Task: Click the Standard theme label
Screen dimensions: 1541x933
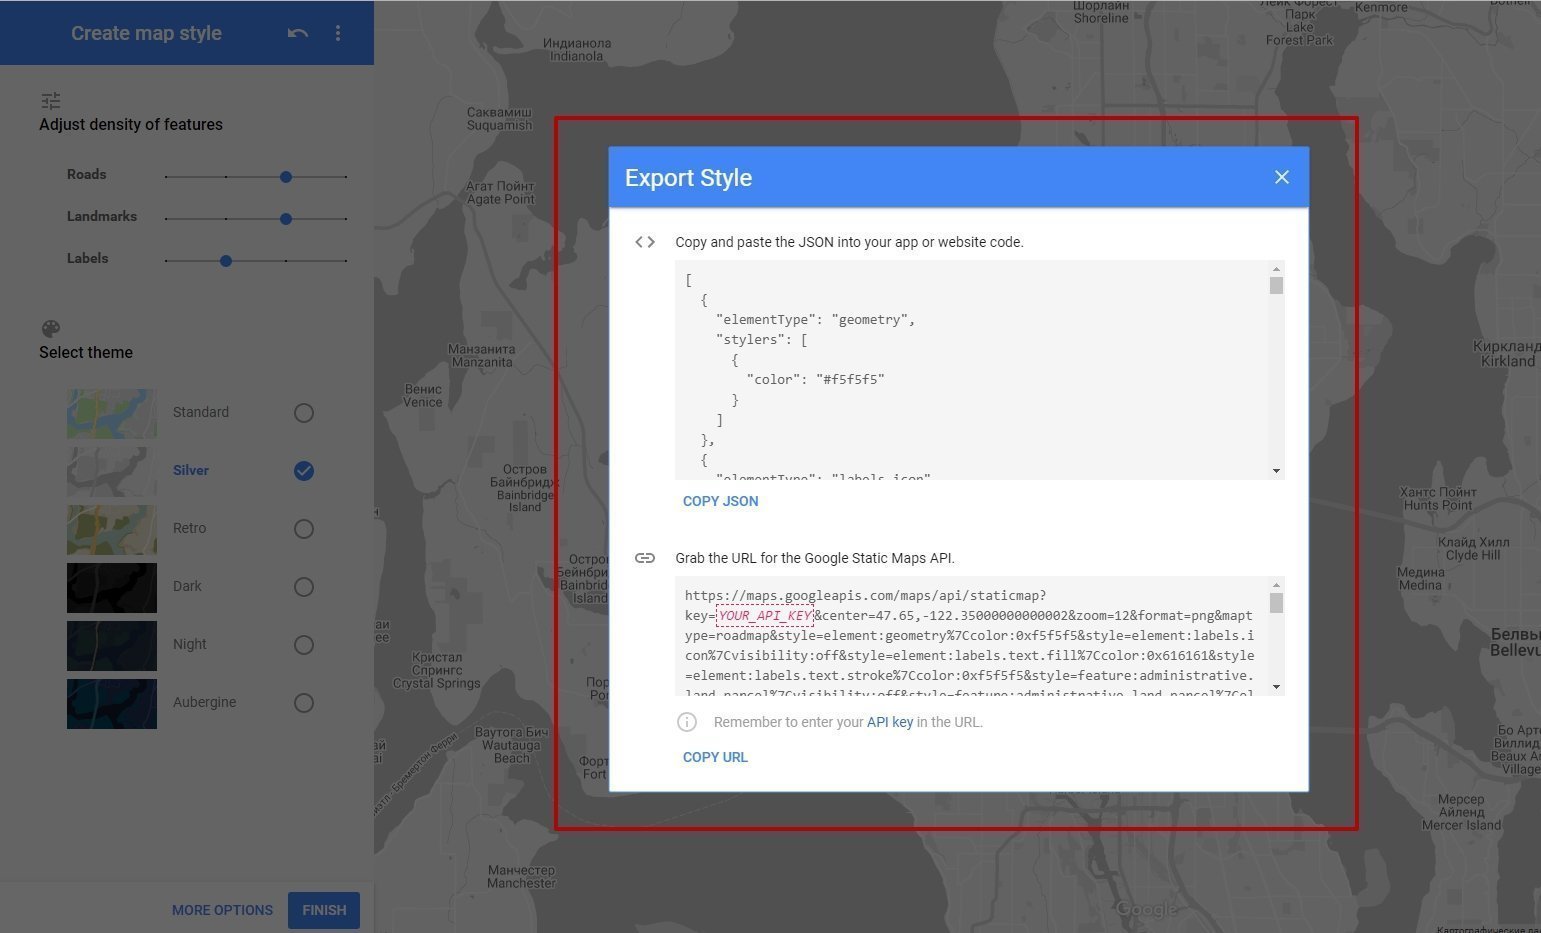Action: coord(201,412)
